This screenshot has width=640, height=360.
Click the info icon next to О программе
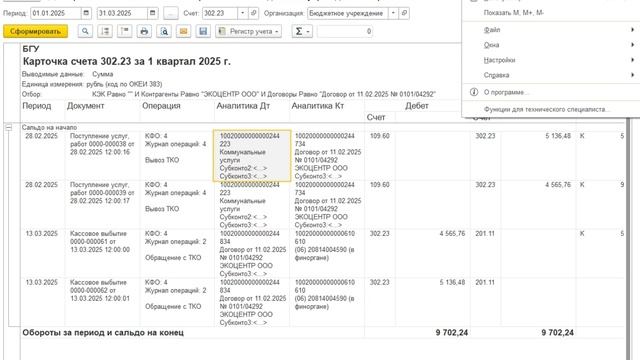(474, 92)
